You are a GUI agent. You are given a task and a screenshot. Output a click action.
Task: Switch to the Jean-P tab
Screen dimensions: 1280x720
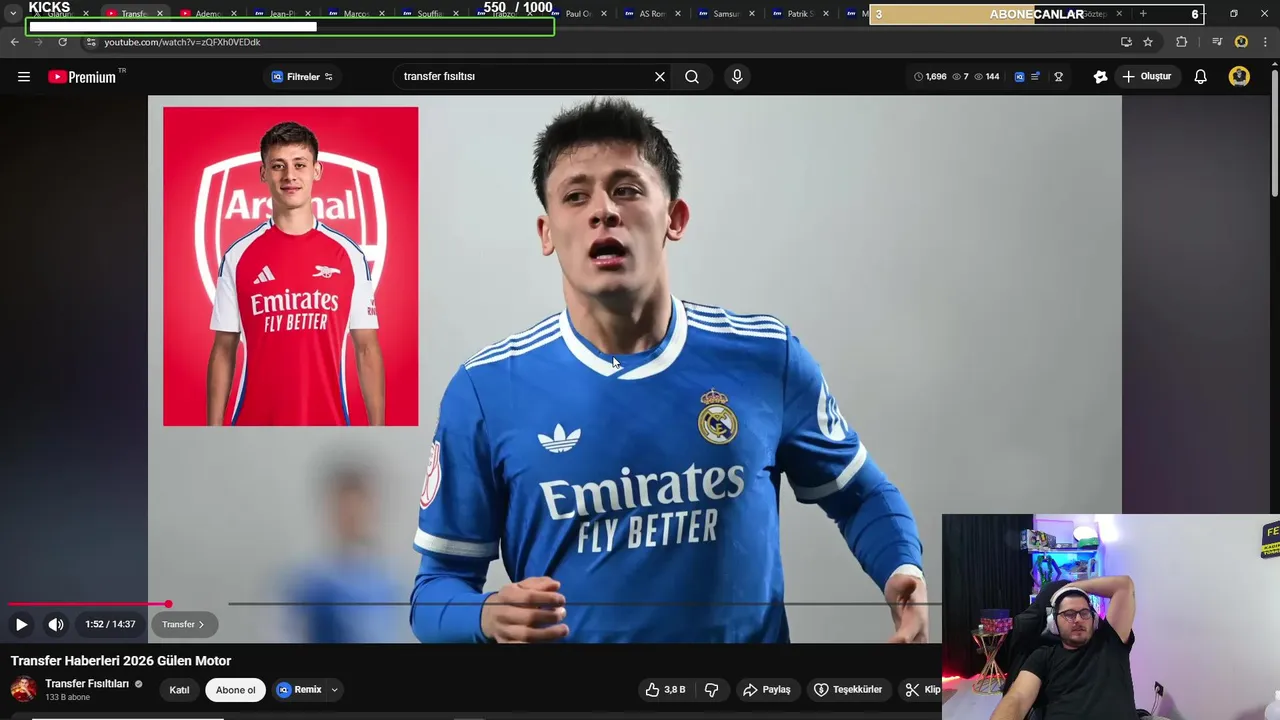pyautogui.click(x=282, y=14)
